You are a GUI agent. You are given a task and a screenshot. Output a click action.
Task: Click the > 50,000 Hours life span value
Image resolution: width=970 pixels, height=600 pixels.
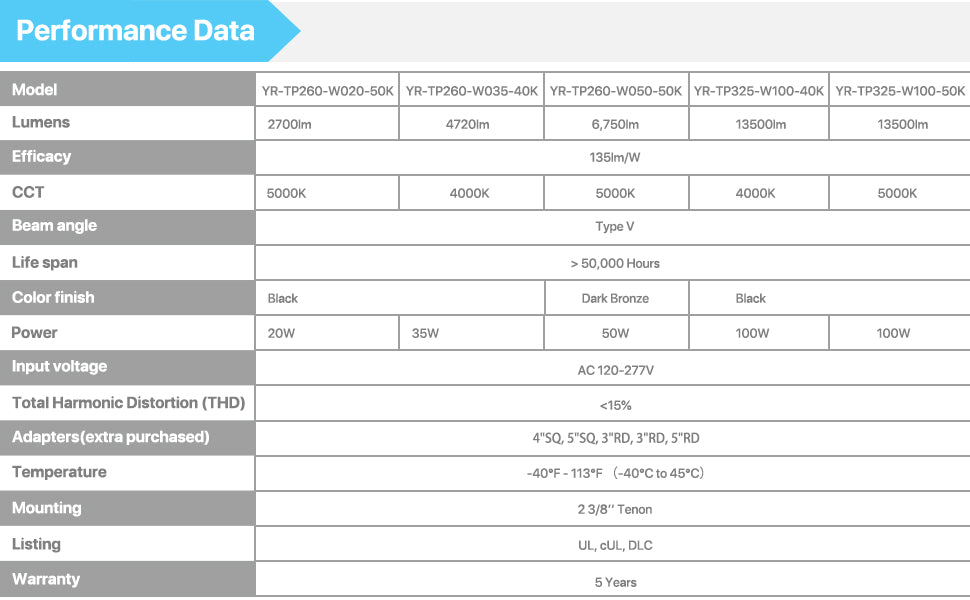coord(614,263)
